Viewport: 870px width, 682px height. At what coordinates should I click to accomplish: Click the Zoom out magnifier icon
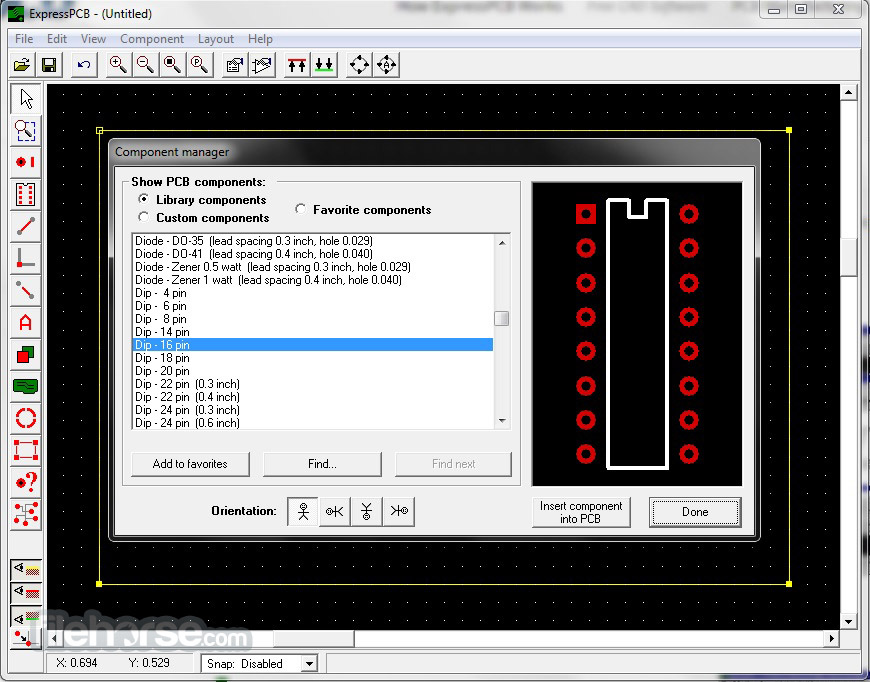(x=145, y=65)
